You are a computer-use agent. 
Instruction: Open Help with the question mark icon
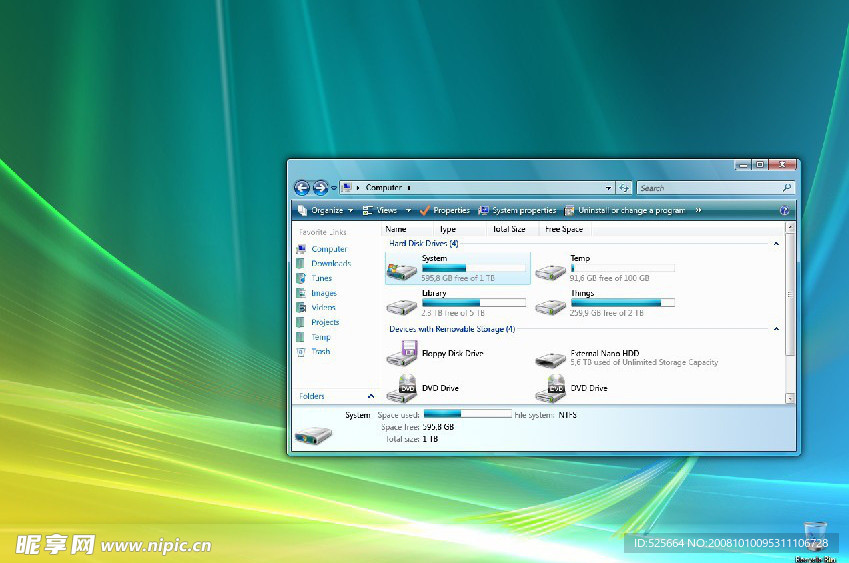[784, 211]
